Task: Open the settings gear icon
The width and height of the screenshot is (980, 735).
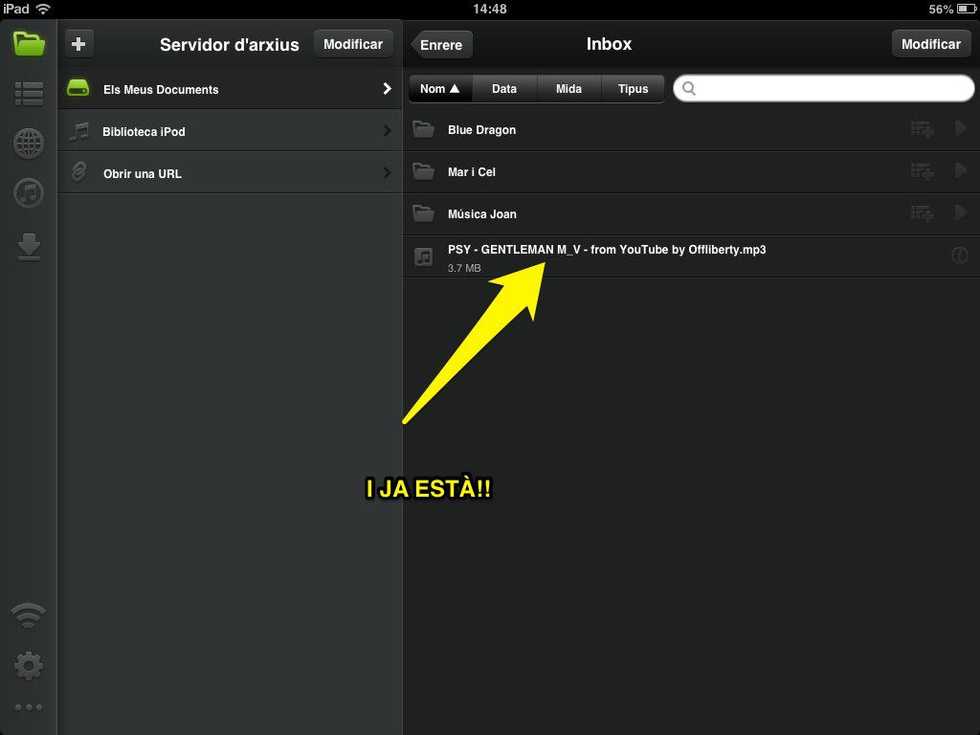Action: tap(28, 664)
